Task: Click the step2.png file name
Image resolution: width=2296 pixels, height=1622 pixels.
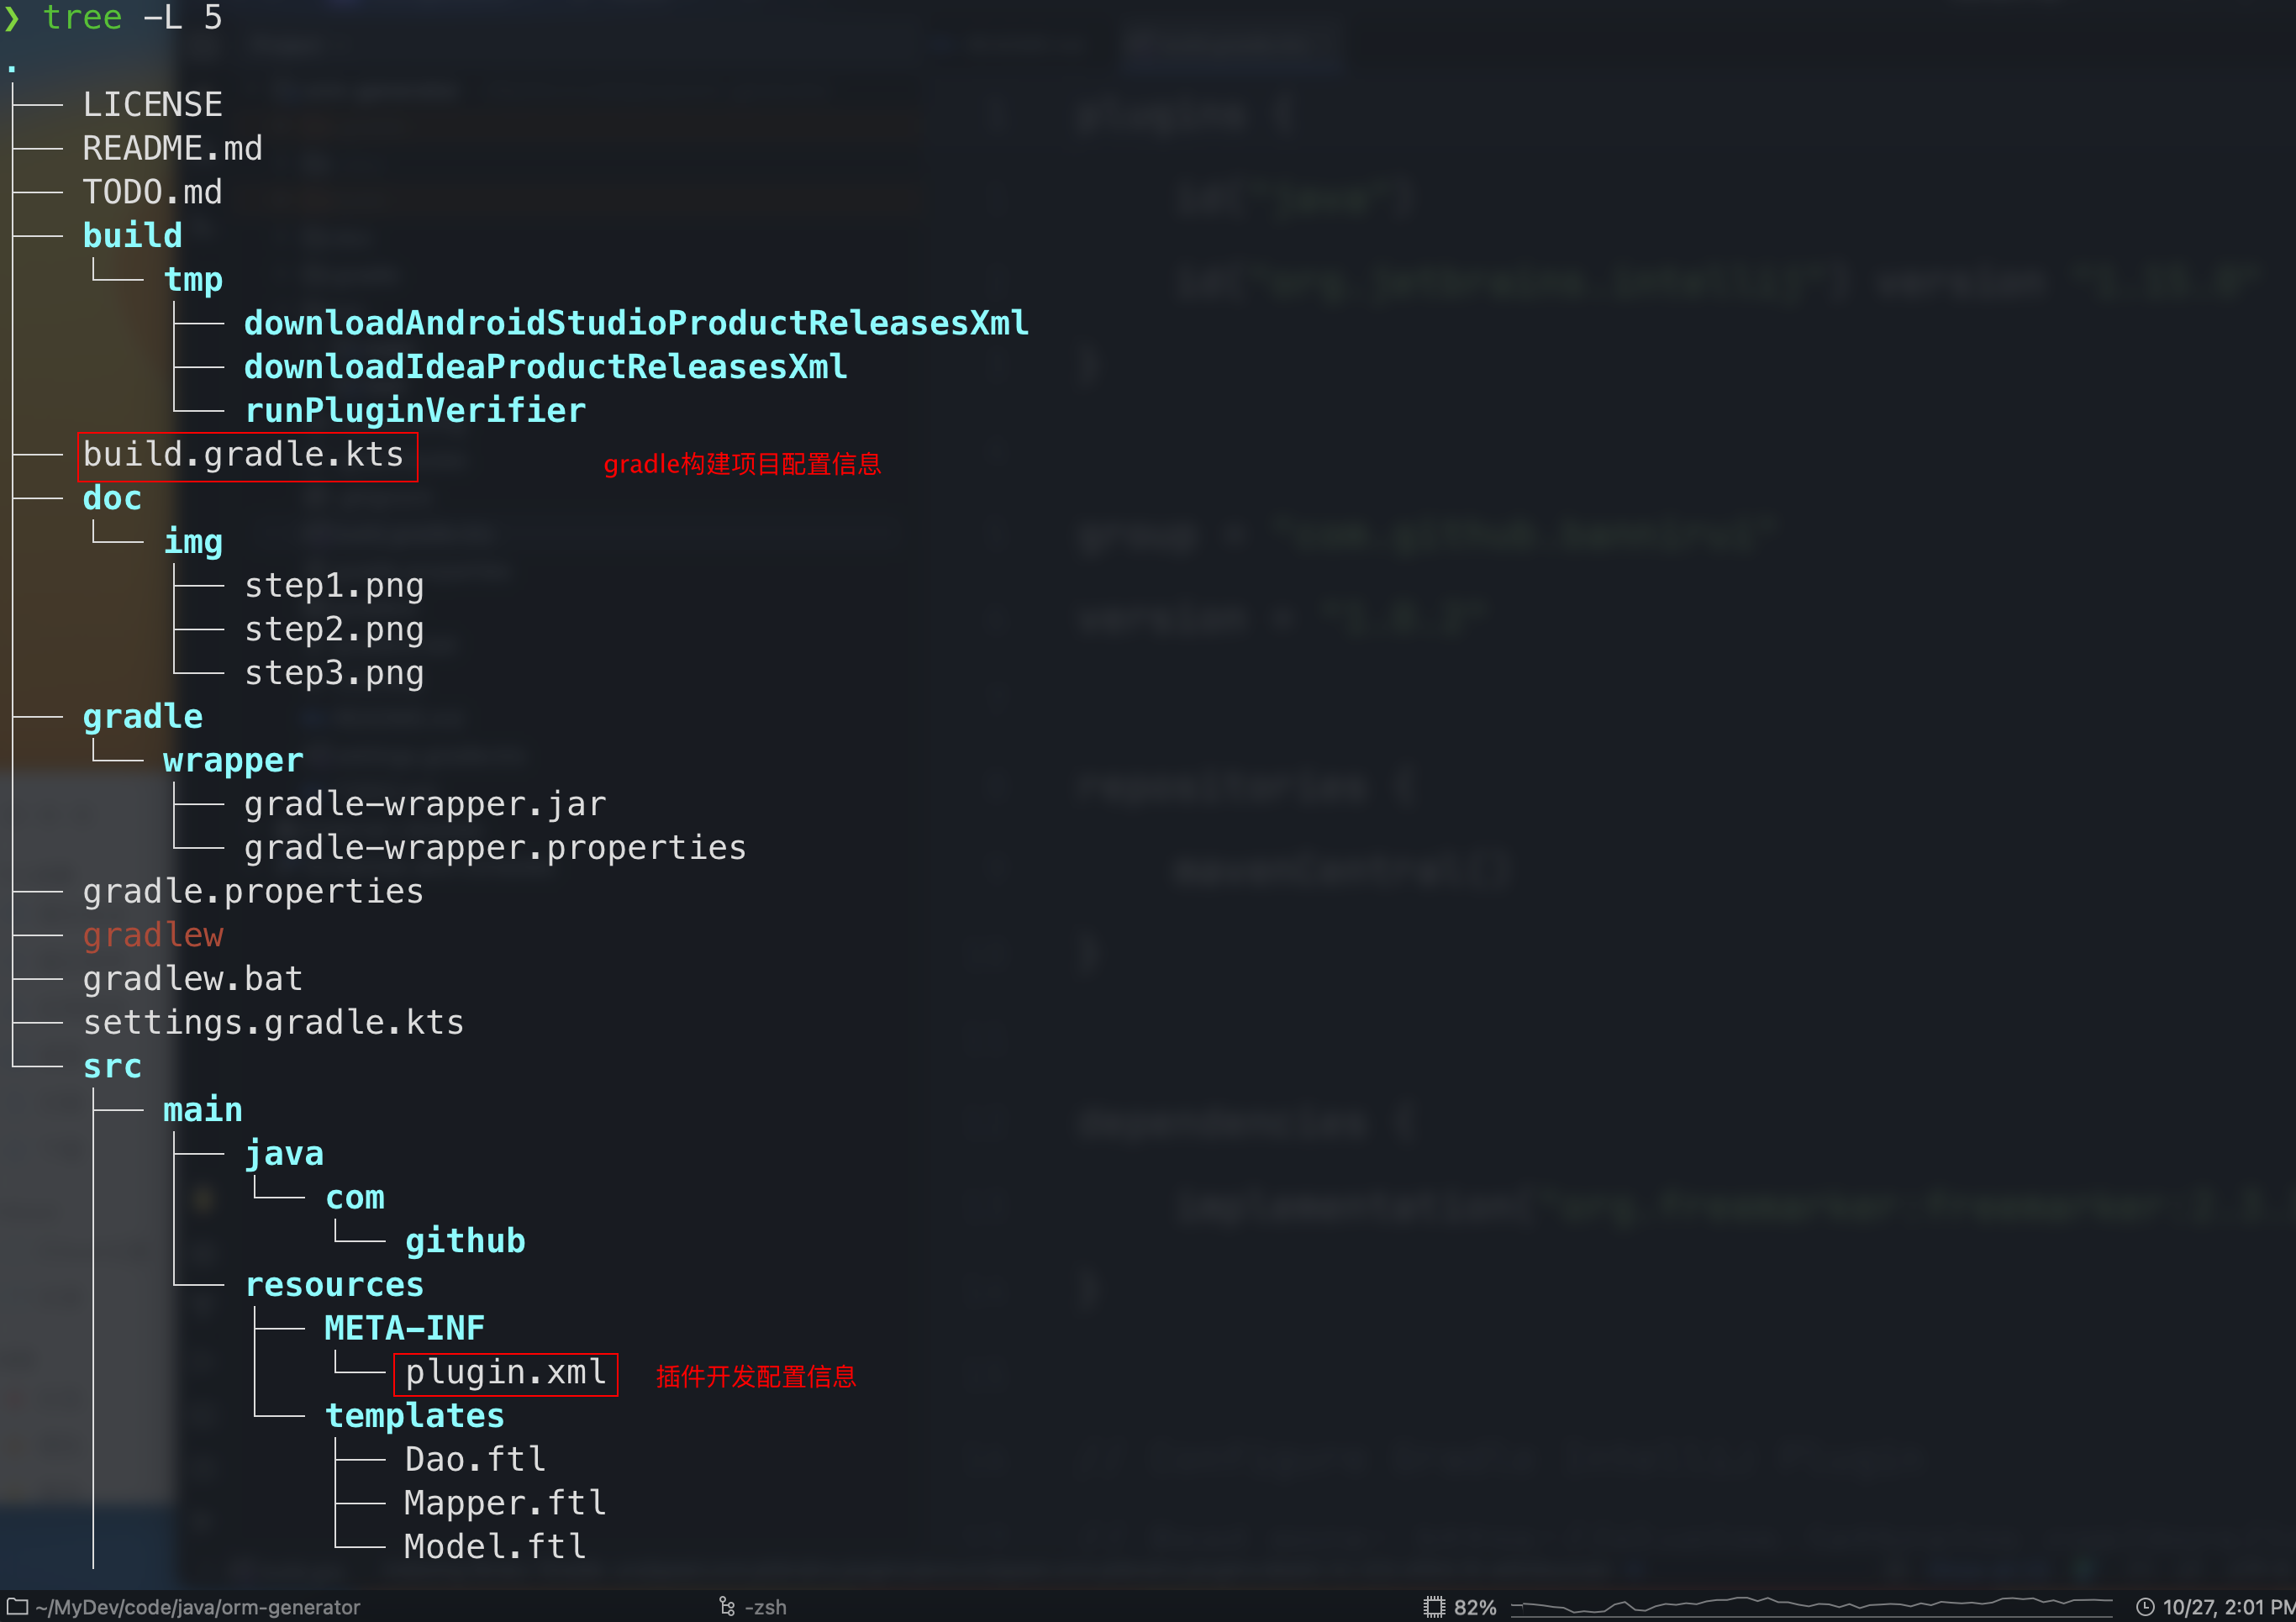Action: [x=334, y=629]
